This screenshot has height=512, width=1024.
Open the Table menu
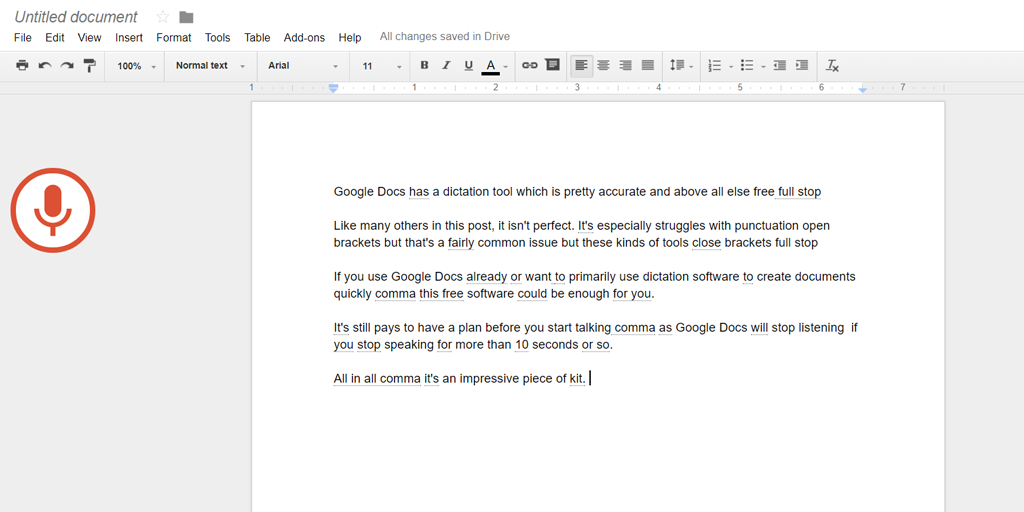click(257, 37)
